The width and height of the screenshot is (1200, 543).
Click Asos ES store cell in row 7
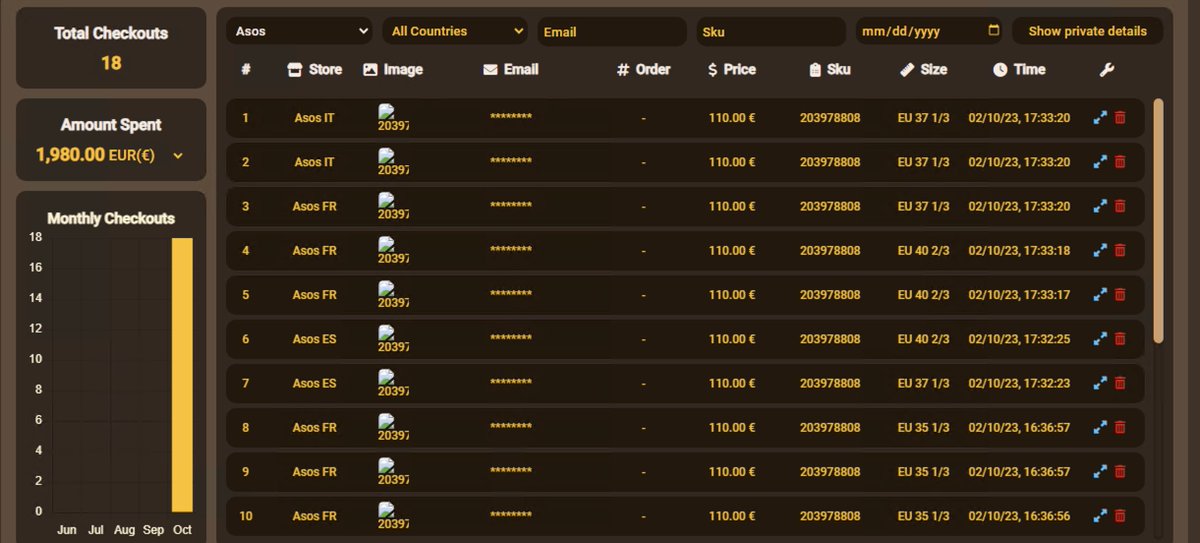[314, 383]
